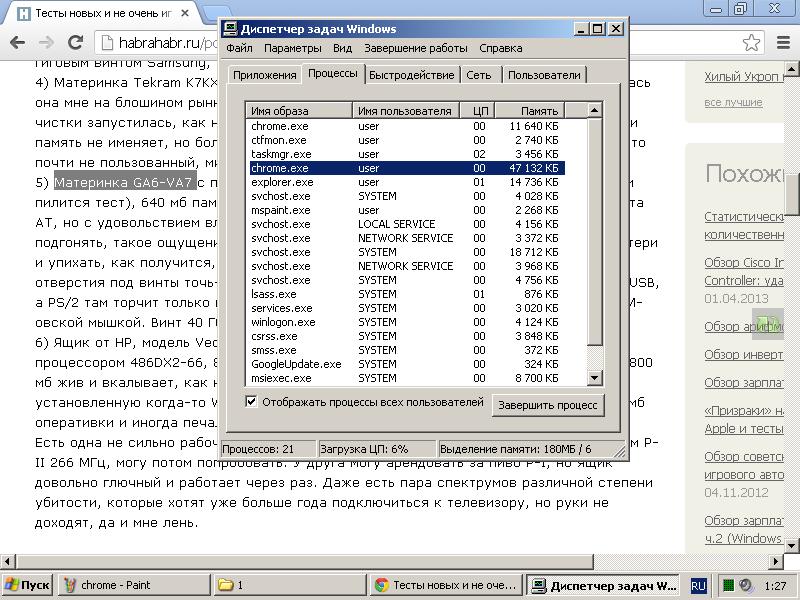The image size is (800, 600).
Task: Open Завершение работы menu
Action: [415, 48]
